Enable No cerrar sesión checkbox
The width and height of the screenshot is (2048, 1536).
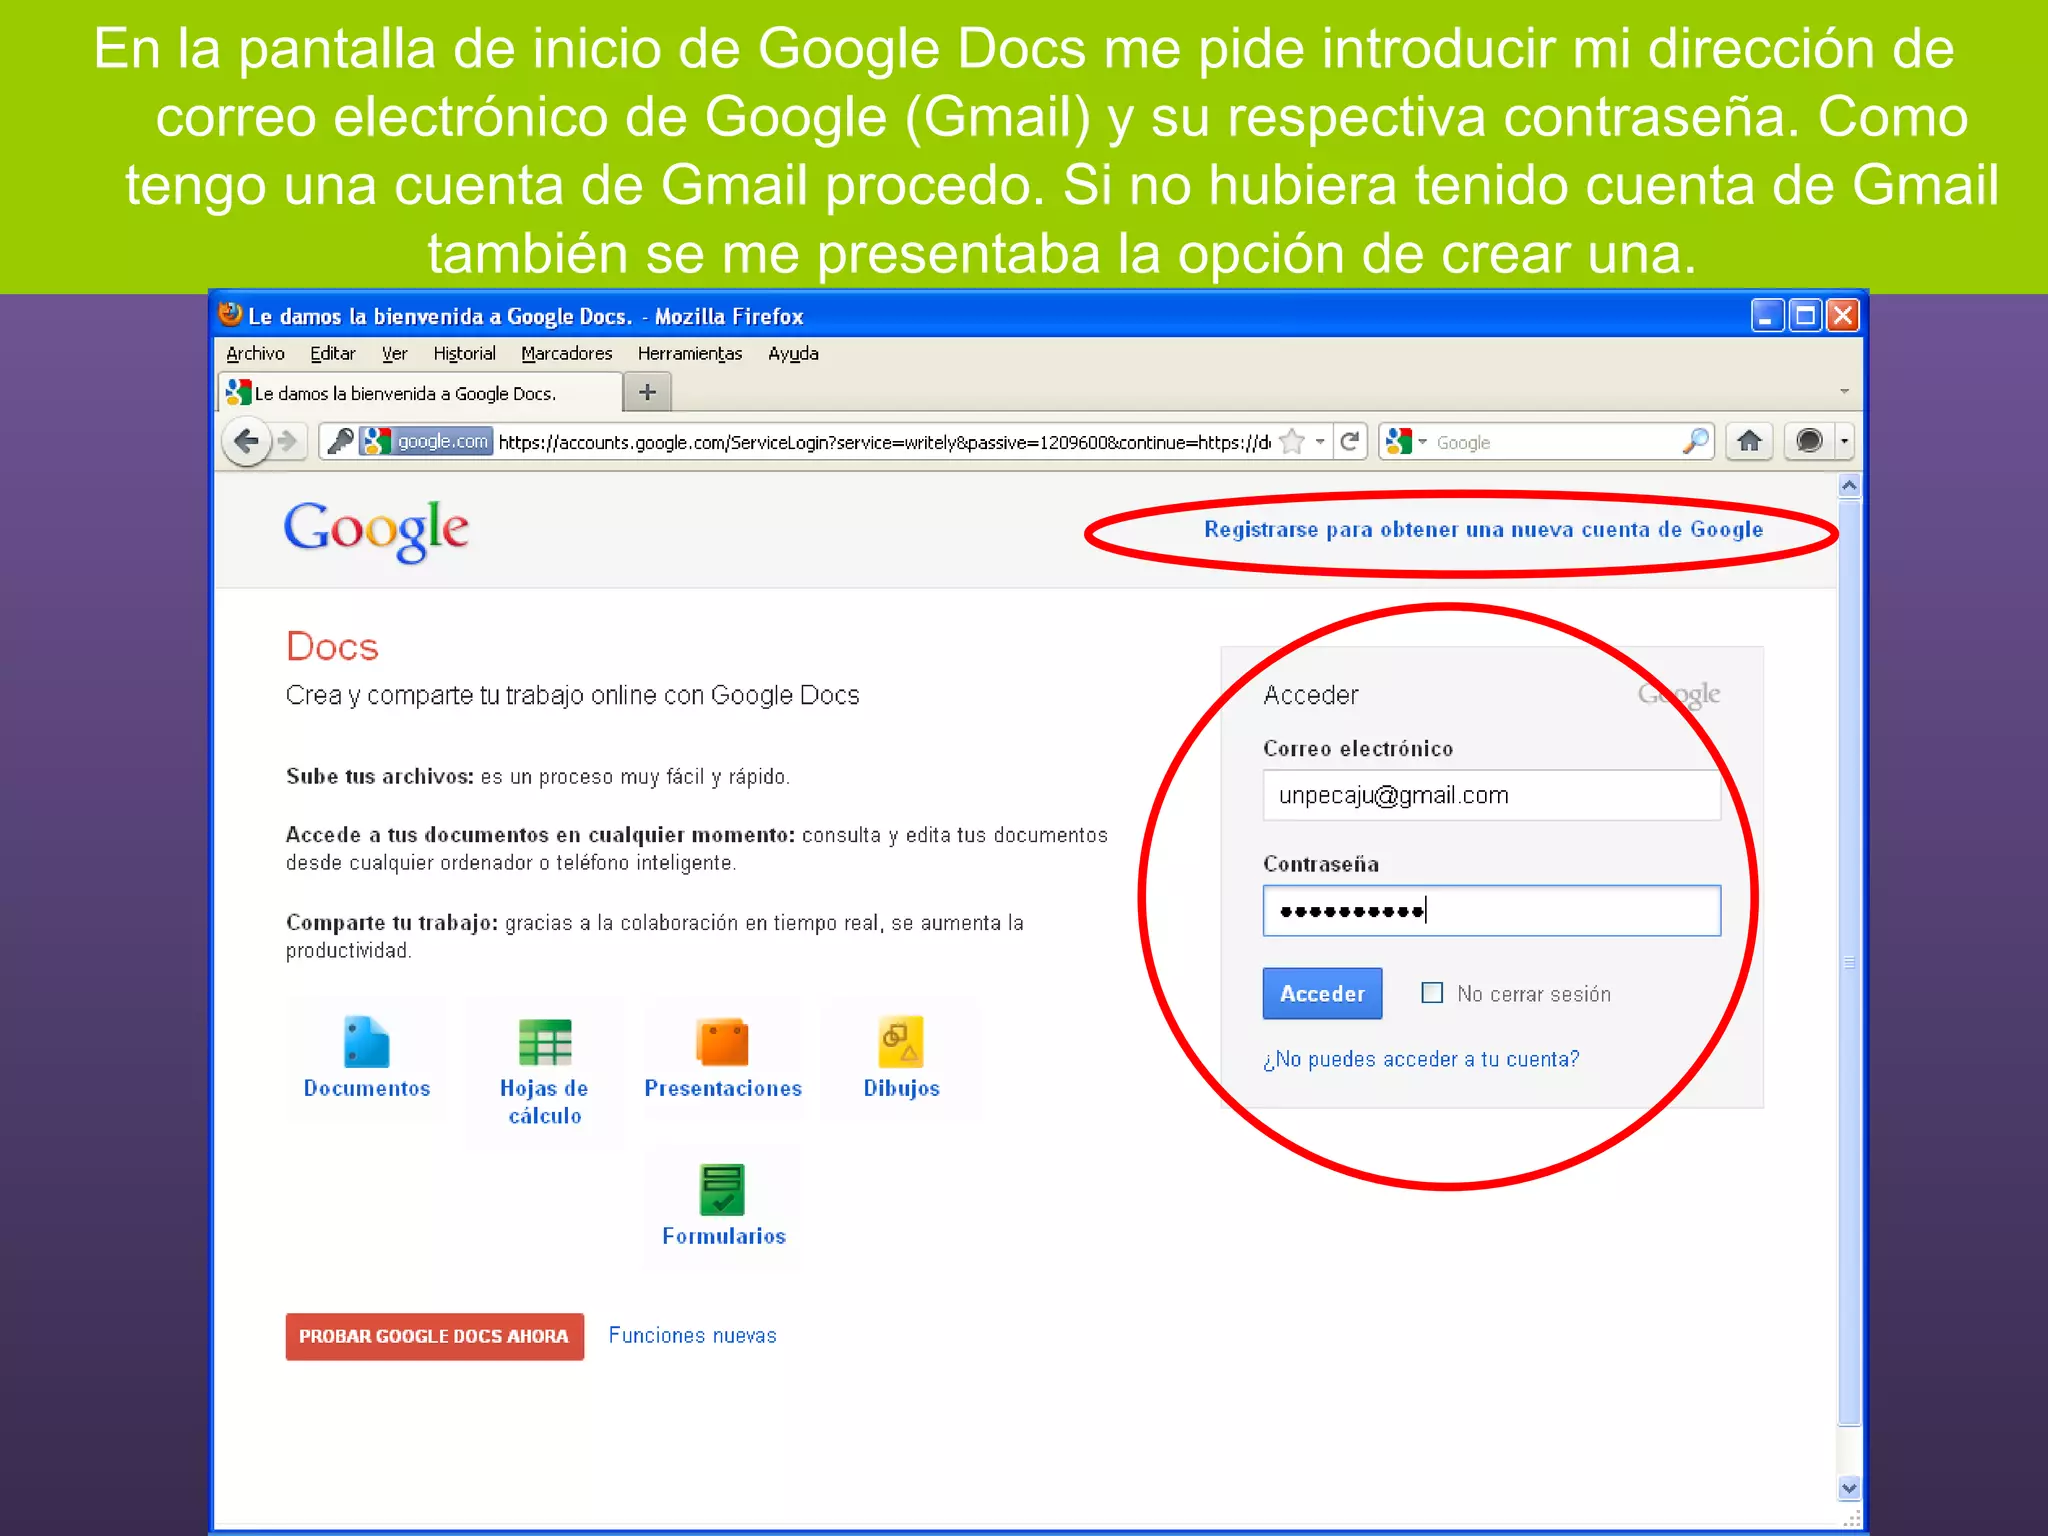pos(1432,993)
